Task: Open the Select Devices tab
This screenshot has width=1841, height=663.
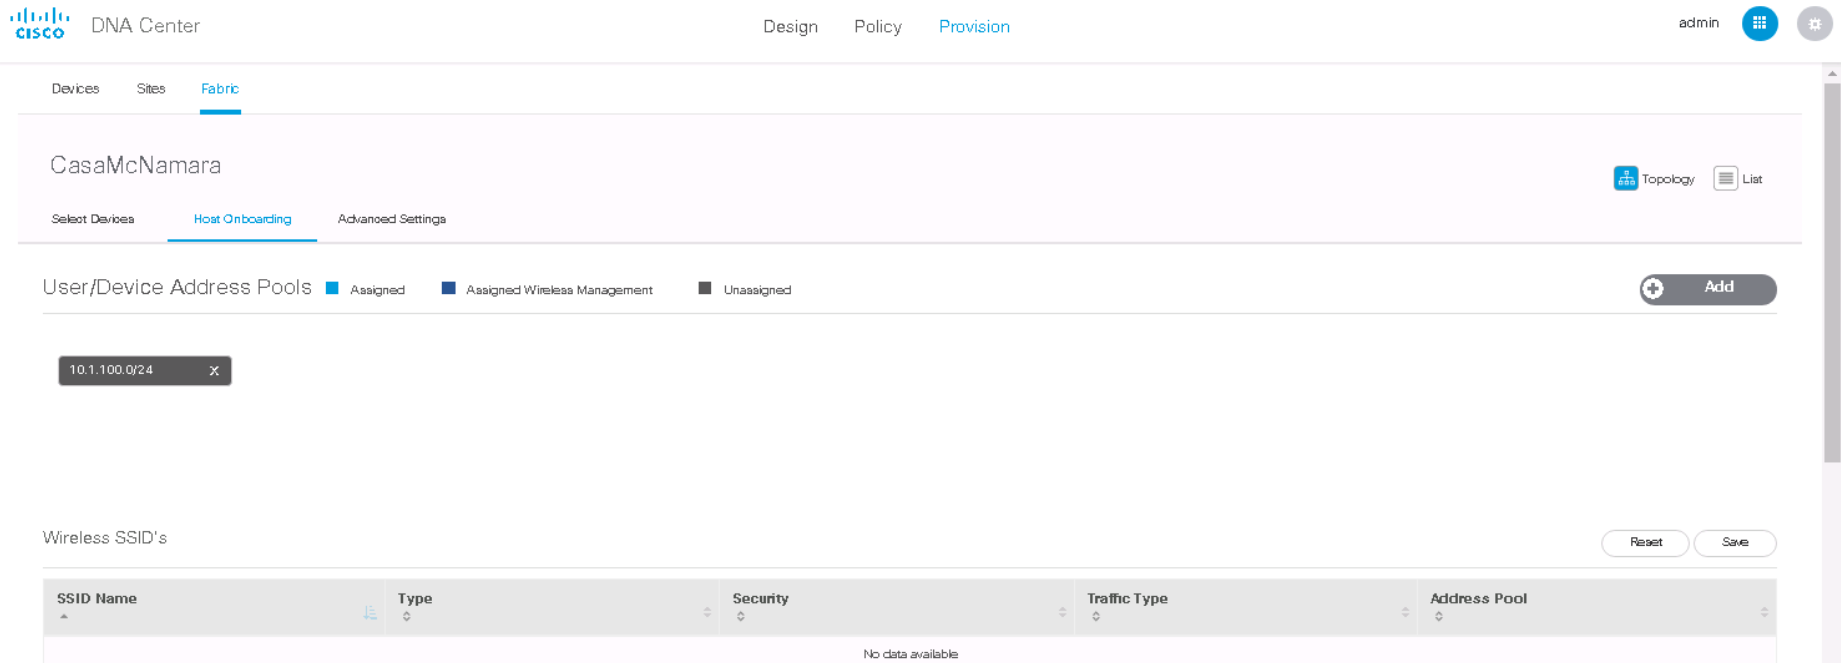Action: pos(93,219)
